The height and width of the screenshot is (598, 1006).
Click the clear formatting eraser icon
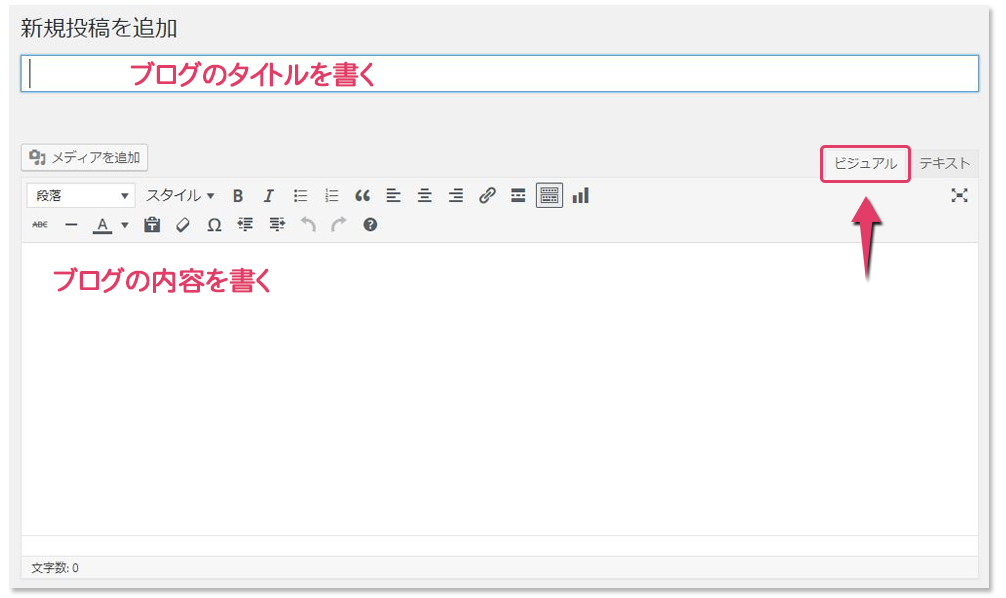tap(182, 225)
